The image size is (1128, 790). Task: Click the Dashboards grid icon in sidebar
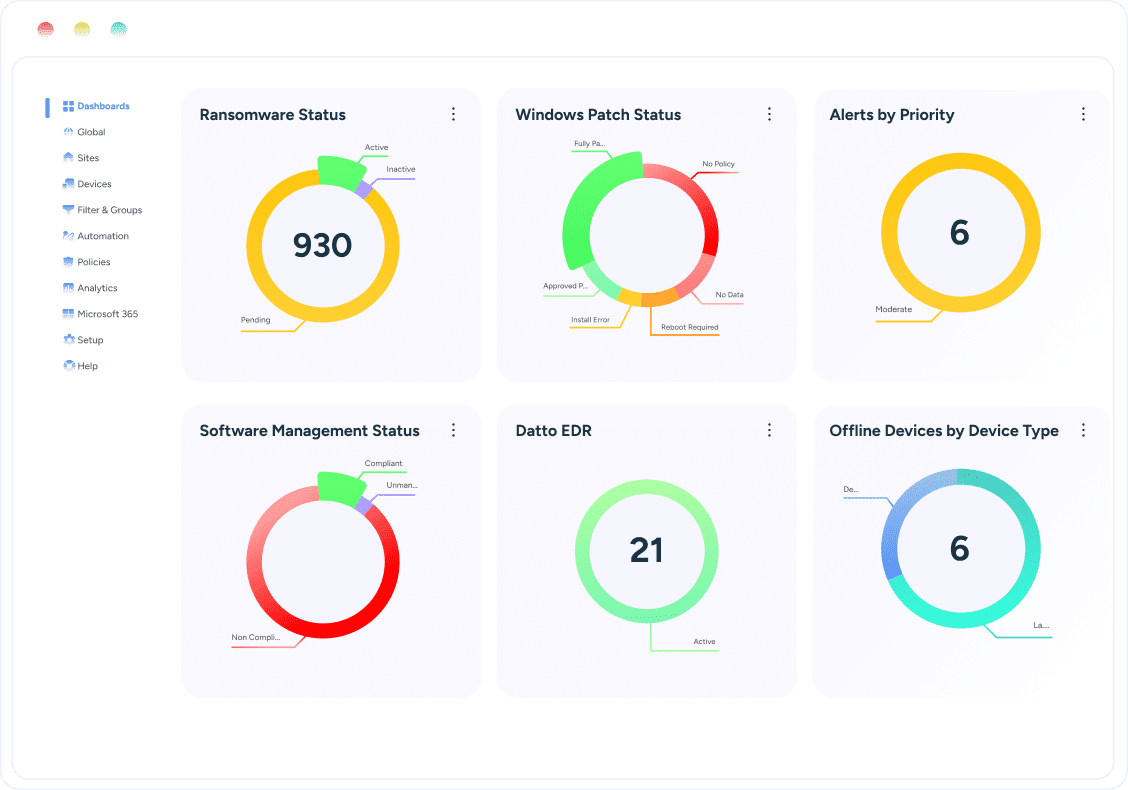(68, 106)
